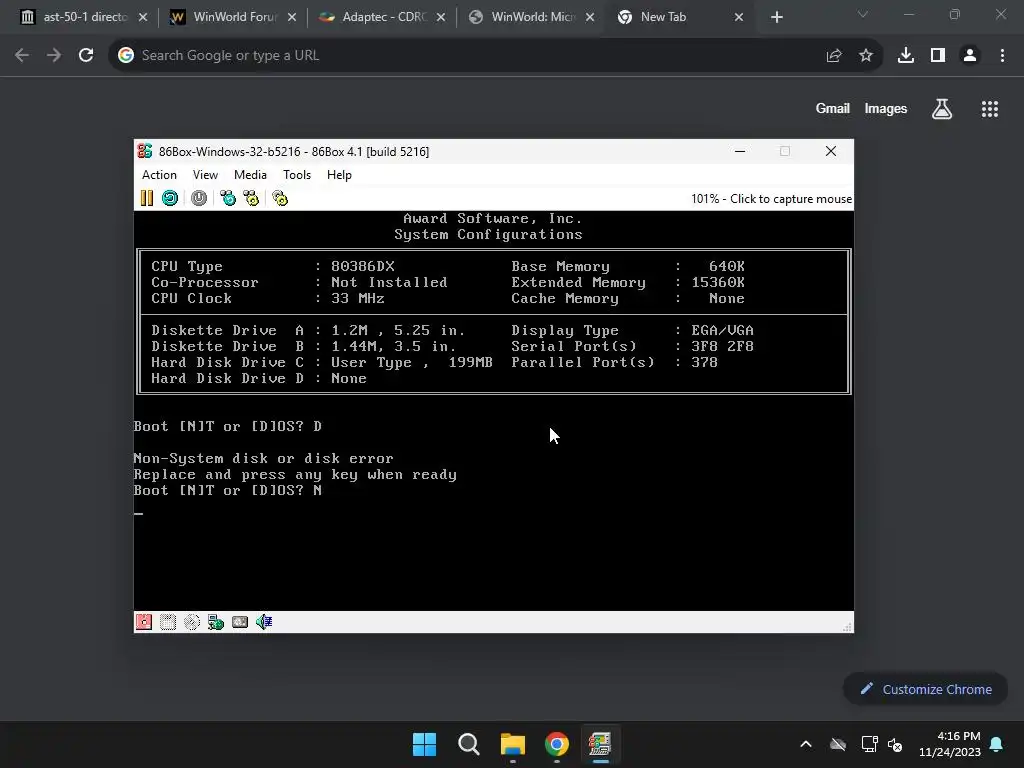Open a new Chrome tab with plus button

[776, 17]
